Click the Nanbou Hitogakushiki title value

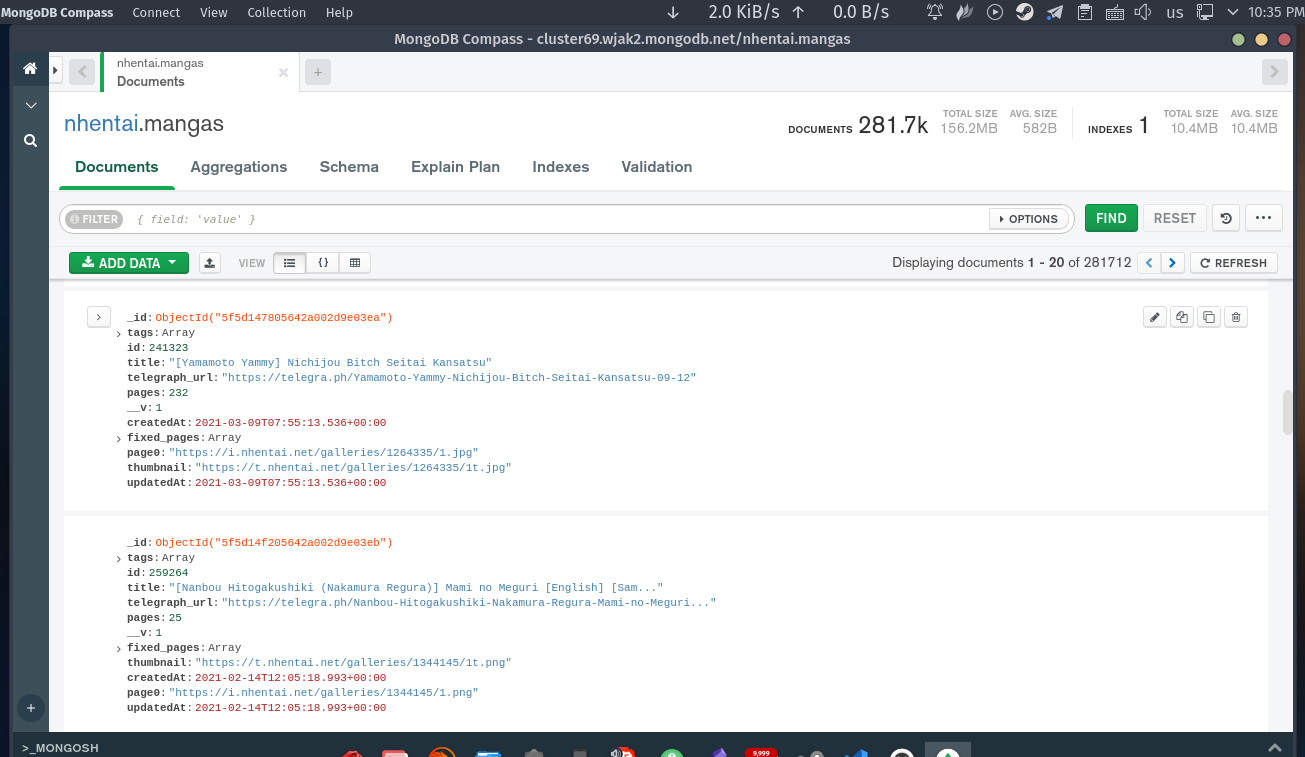pos(416,588)
